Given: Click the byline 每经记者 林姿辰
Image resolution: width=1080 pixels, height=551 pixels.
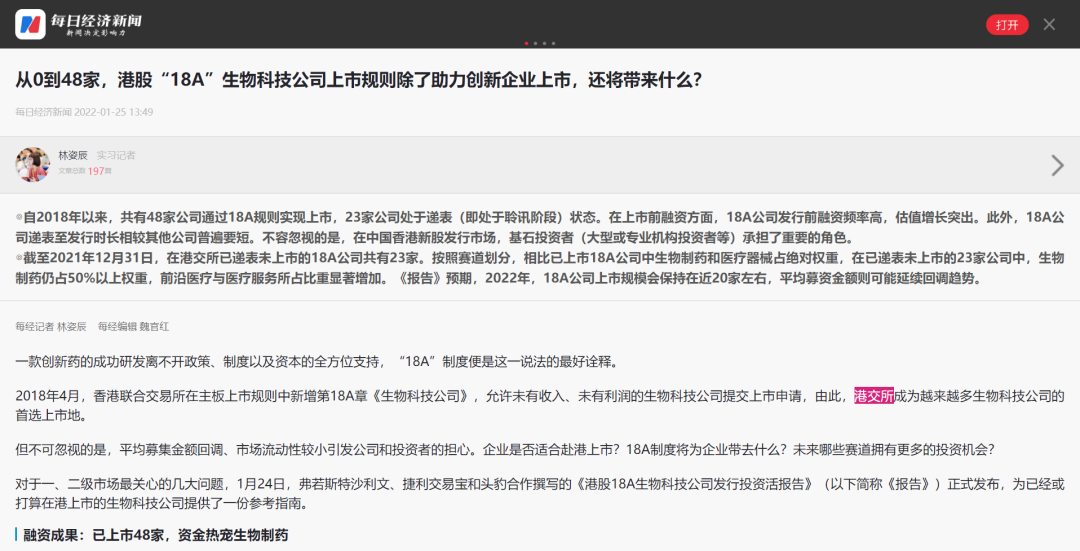Looking at the screenshot, I should (50, 327).
